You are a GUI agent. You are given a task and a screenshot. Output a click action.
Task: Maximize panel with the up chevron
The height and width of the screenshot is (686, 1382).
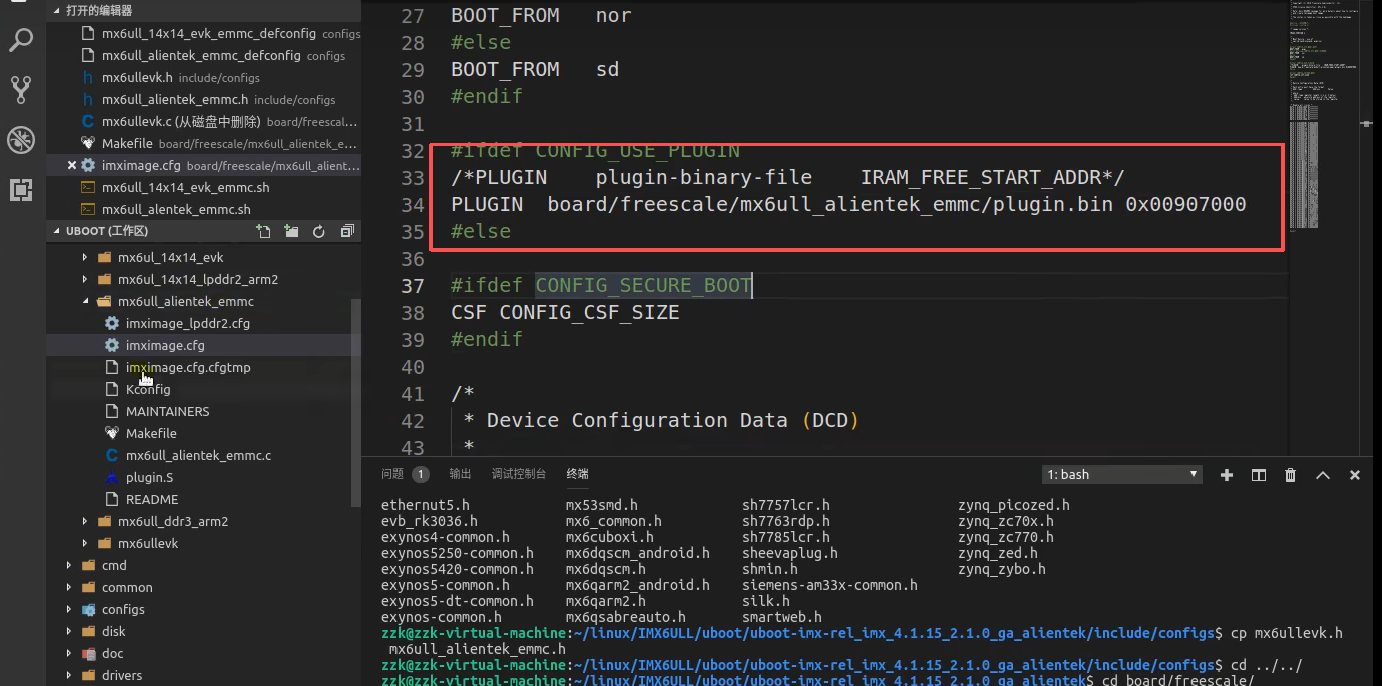(x=1323, y=475)
